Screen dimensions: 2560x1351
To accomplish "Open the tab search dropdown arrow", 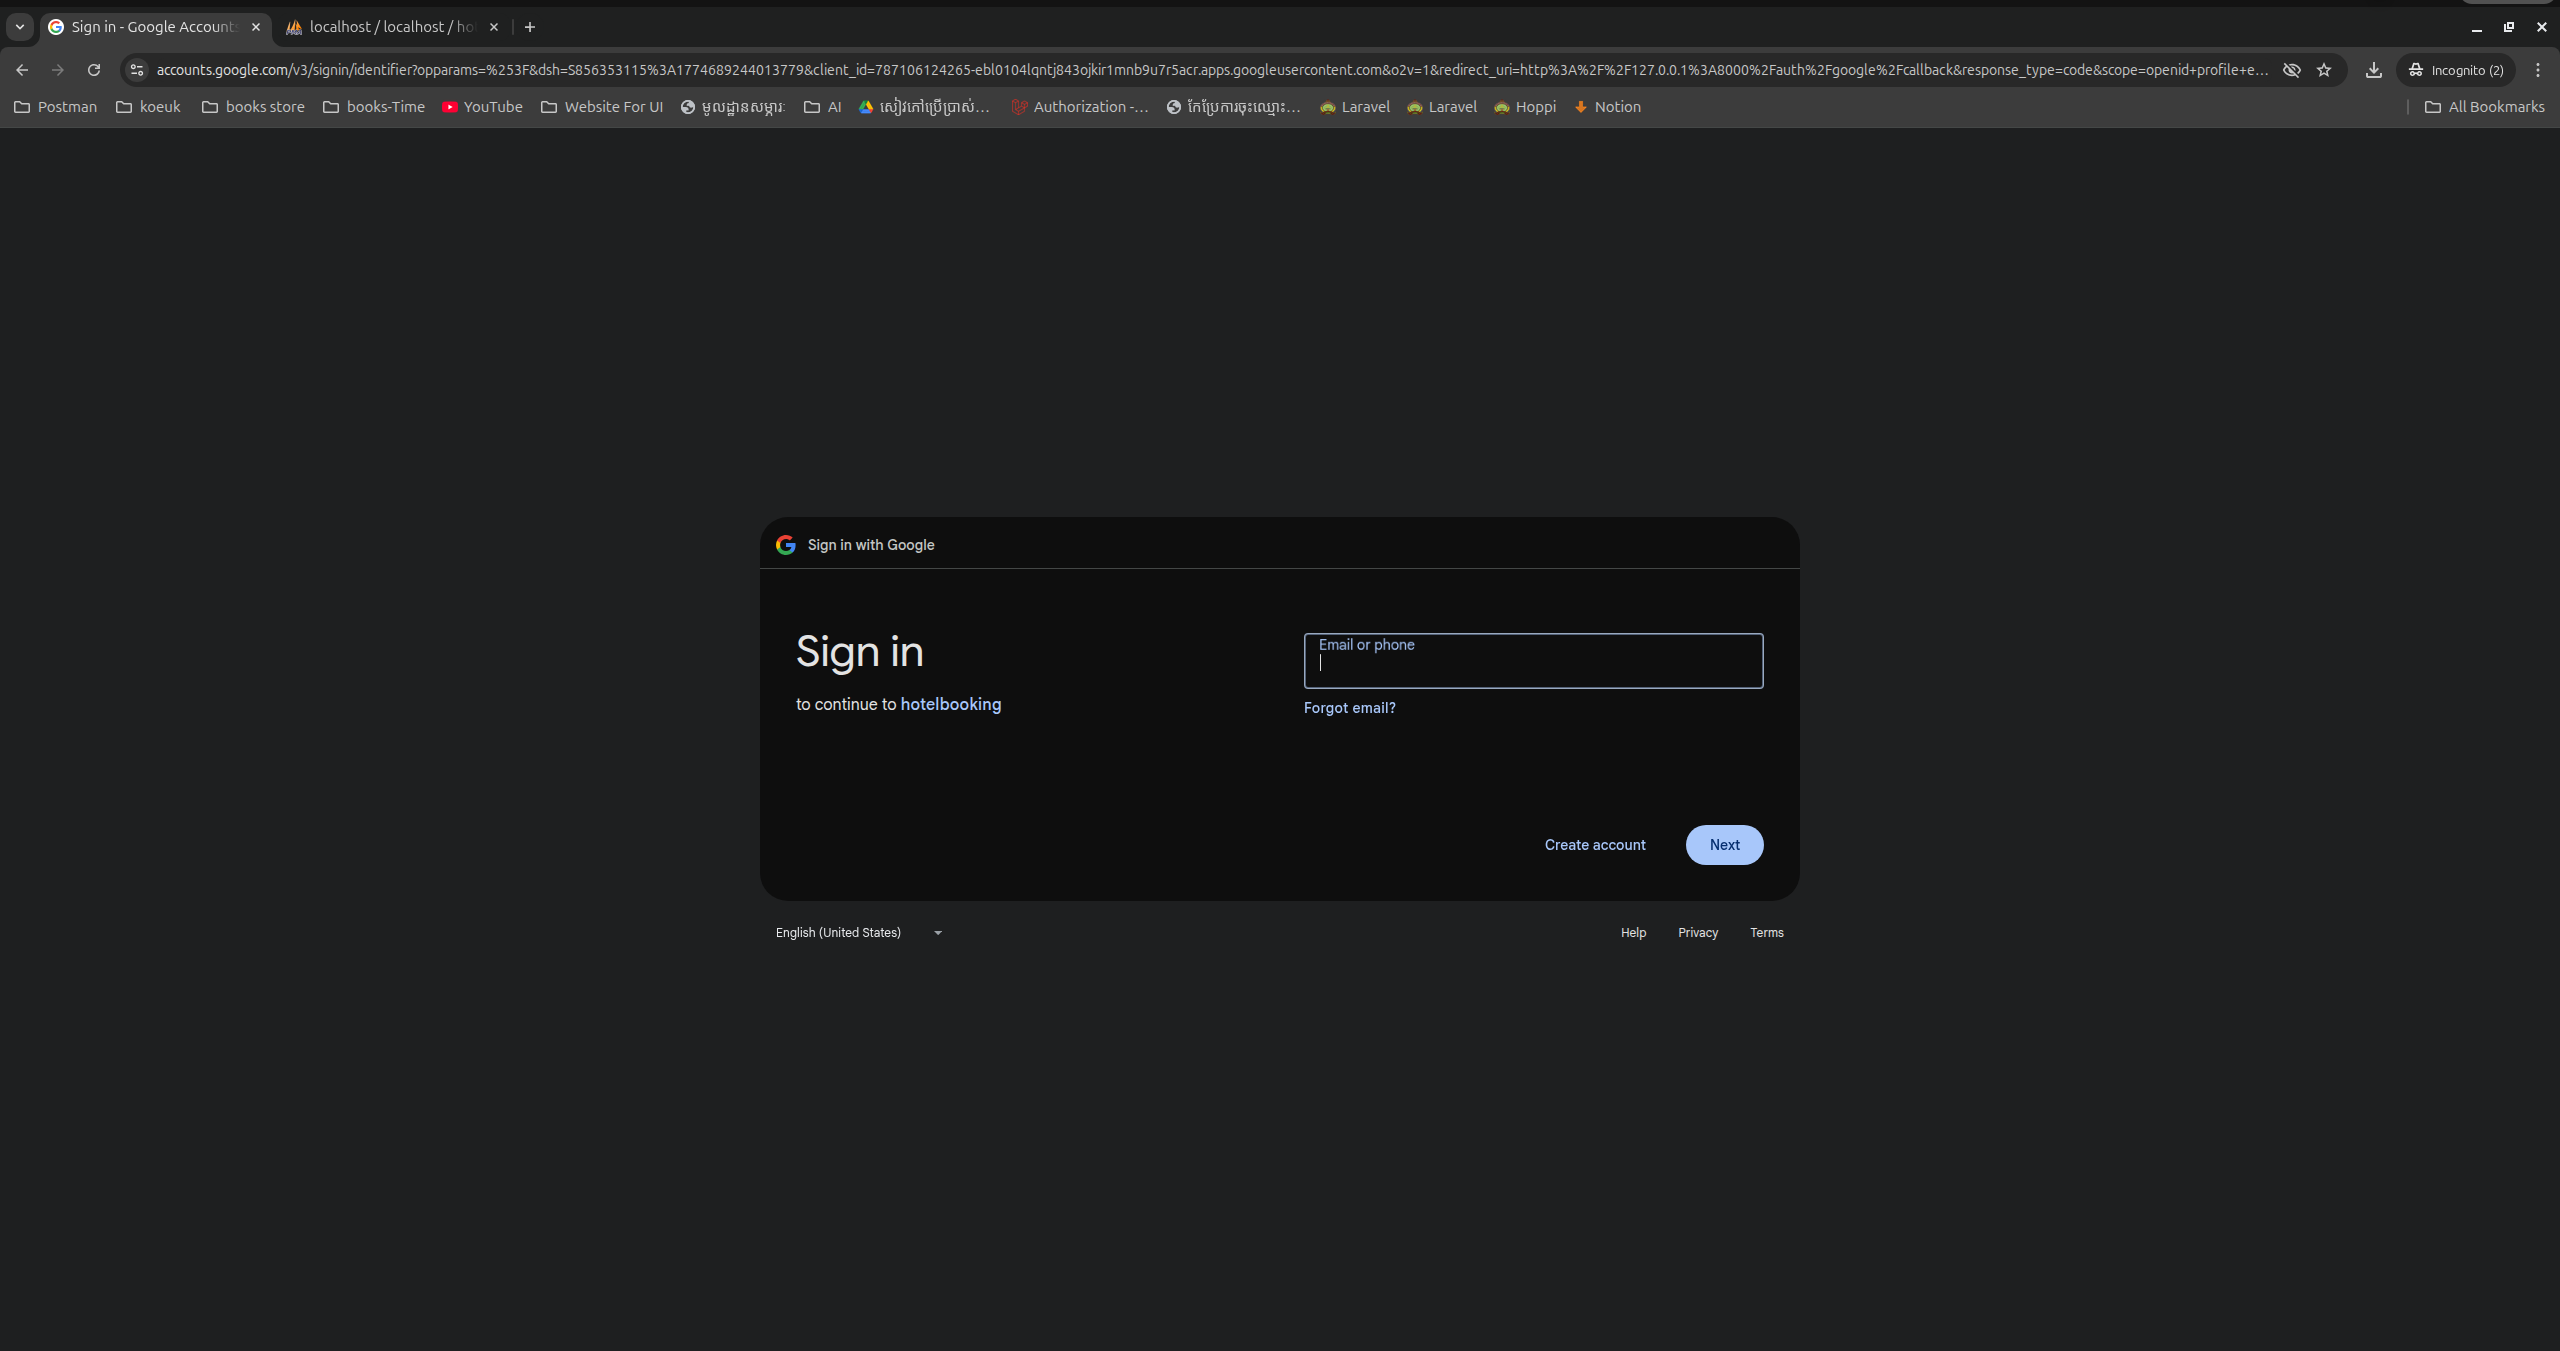I will coord(20,27).
